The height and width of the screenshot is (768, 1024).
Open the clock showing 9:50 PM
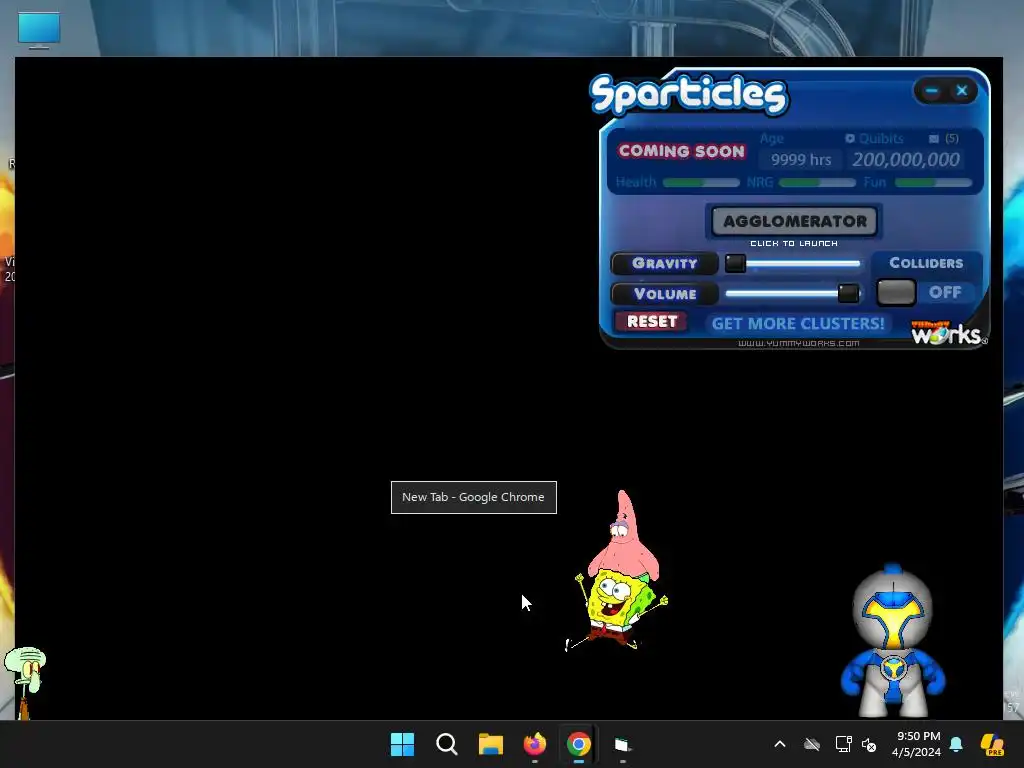pyautogui.click(x=918, y=744)
